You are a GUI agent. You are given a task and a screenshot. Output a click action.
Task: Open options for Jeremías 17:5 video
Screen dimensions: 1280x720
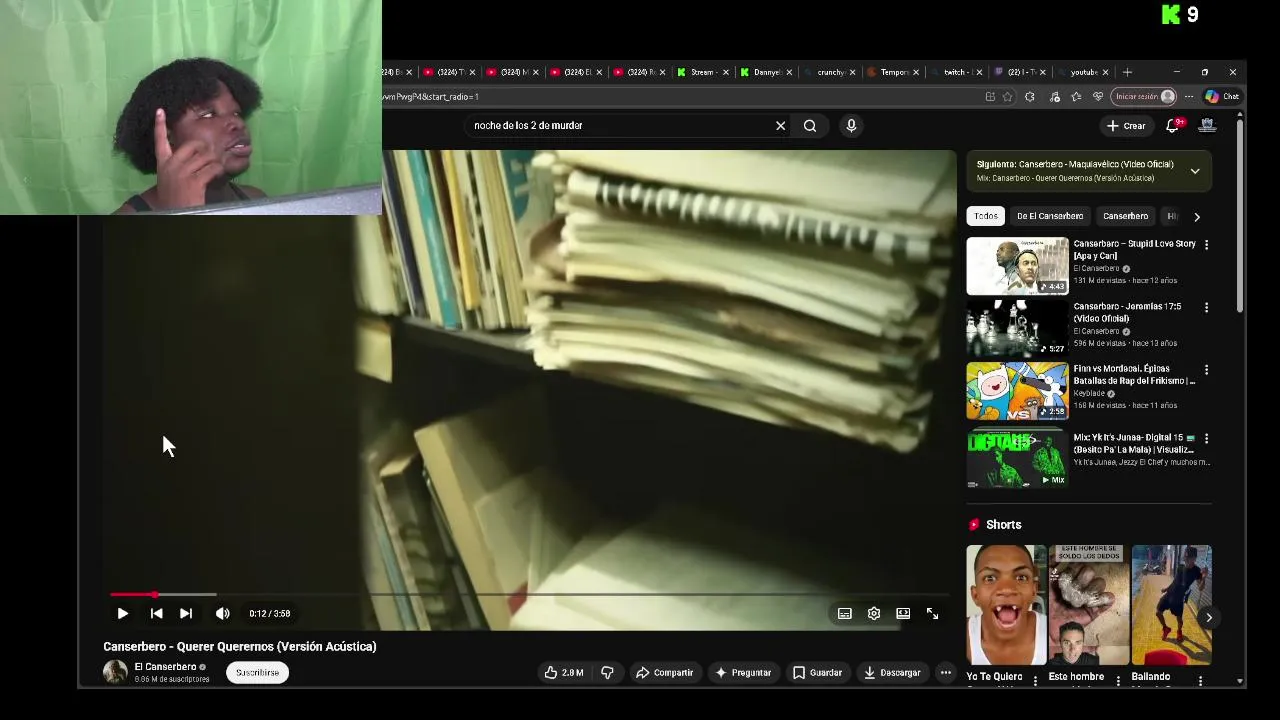(1206, 308)
